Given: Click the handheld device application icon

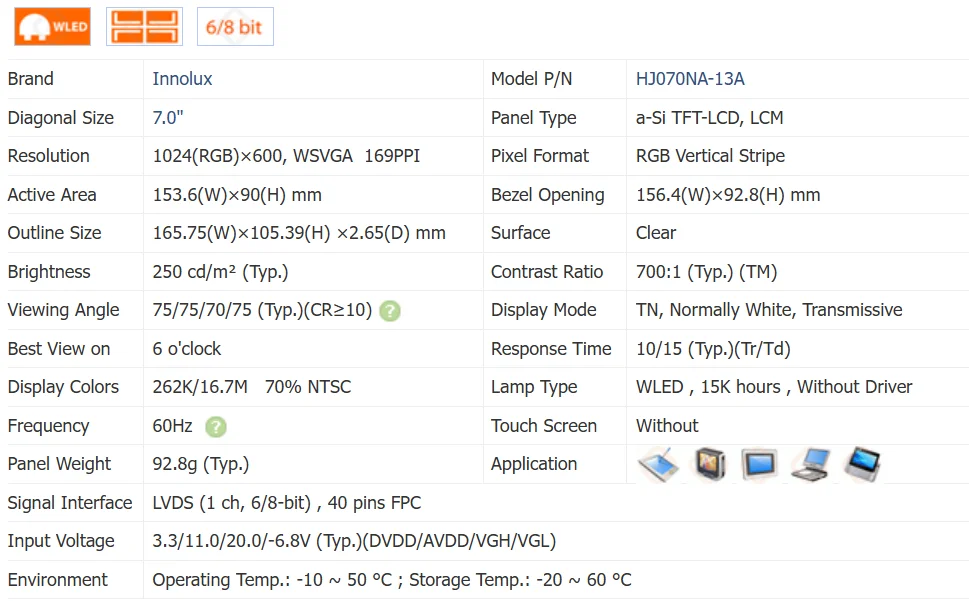Looking at the screenshot, I should click(x=862, y=464).
